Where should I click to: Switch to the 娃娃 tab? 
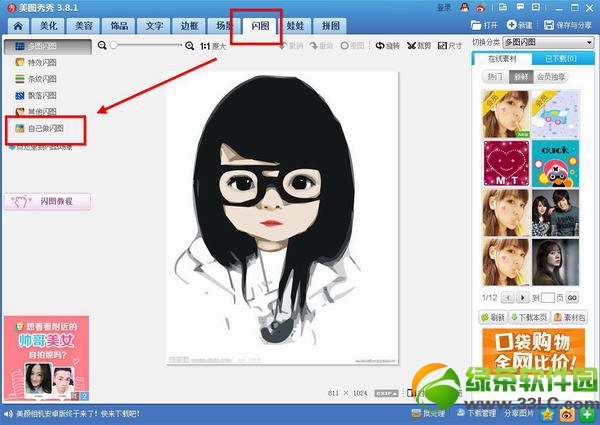pos(295,26)
